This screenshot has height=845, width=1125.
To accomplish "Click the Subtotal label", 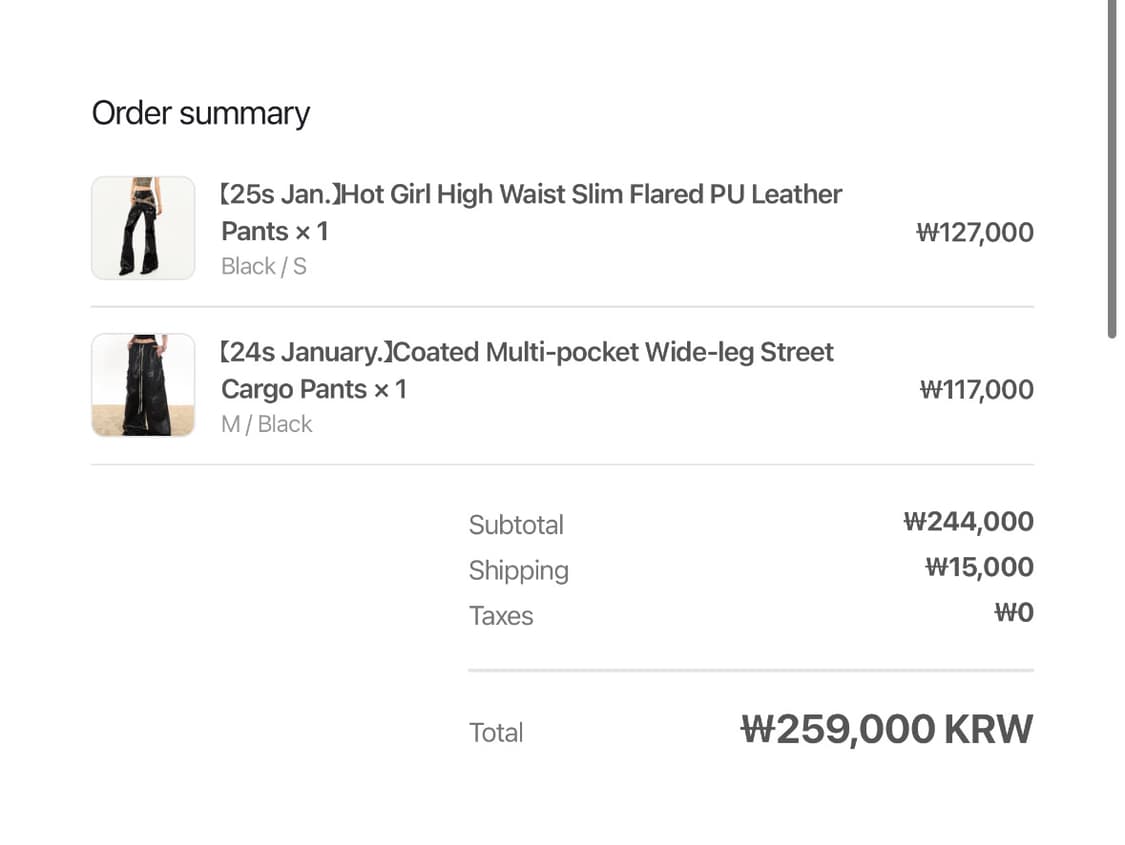I will [x=516, y=525].
